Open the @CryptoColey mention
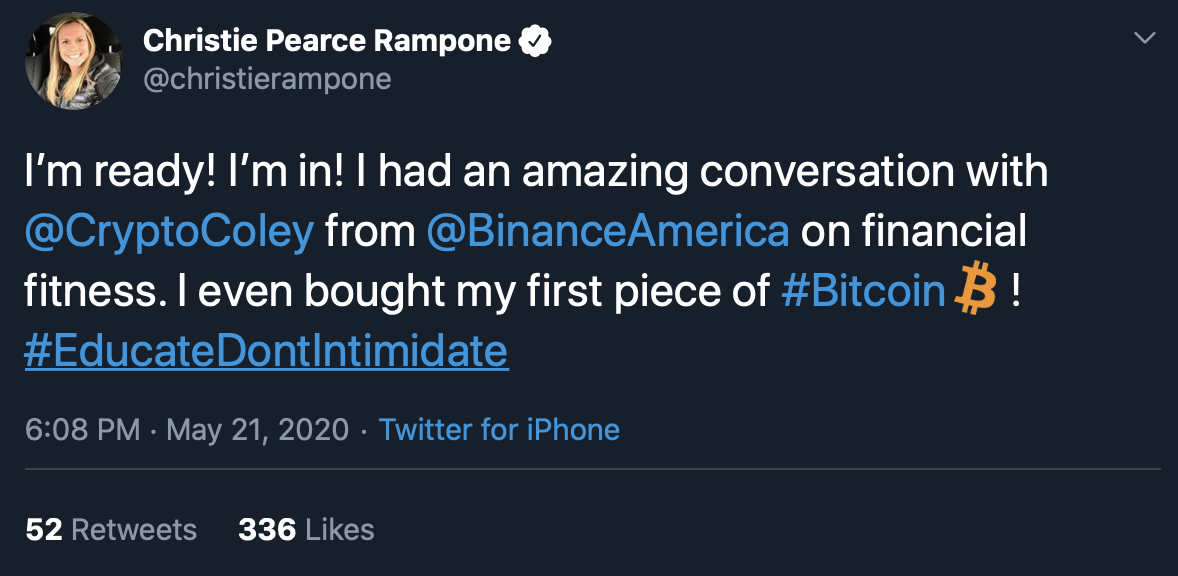Screen dimensions: 1178x576 point(169,231)
